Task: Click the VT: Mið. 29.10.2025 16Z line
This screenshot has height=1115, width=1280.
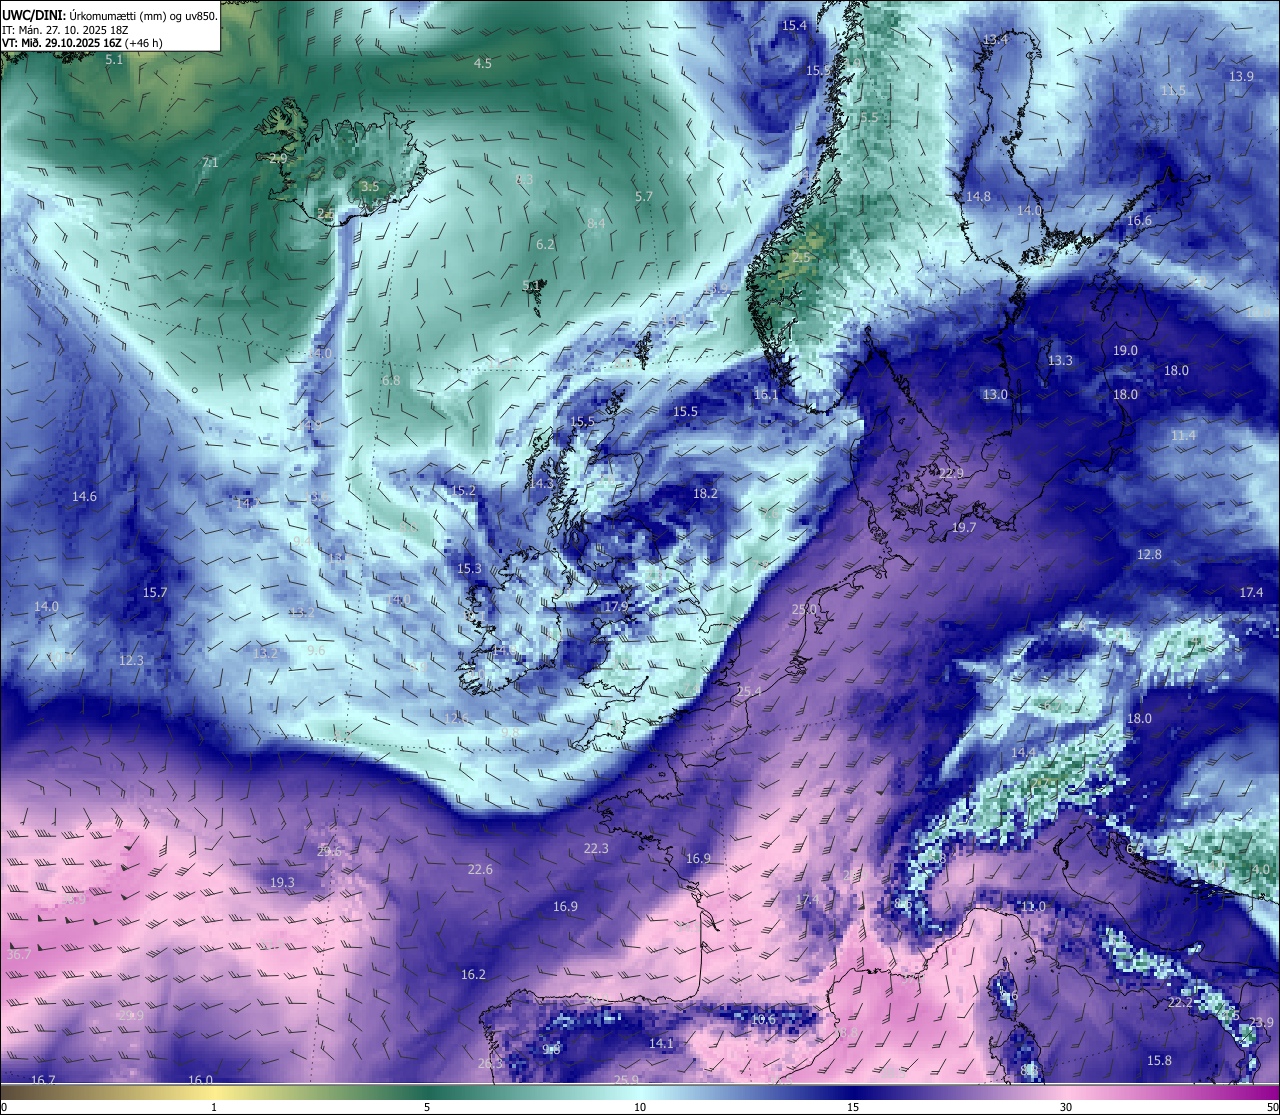Action: point(82,43)
